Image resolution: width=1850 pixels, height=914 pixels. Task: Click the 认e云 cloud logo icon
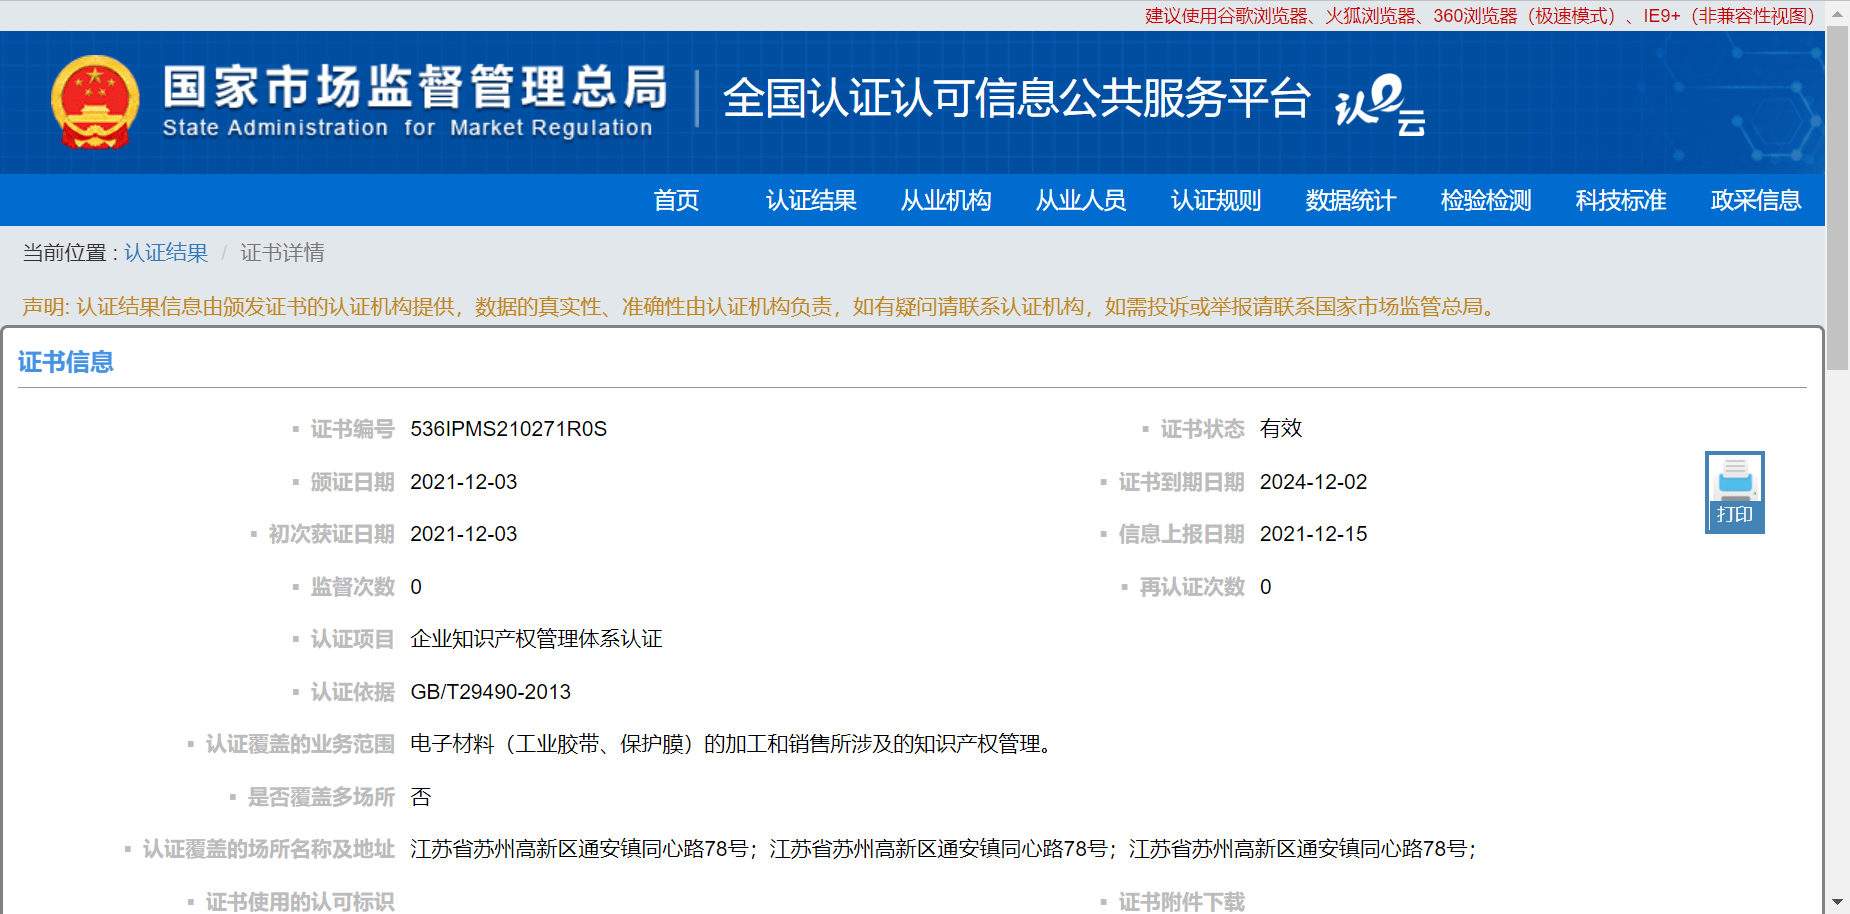pyautogui.click(x=1380, y=104)
